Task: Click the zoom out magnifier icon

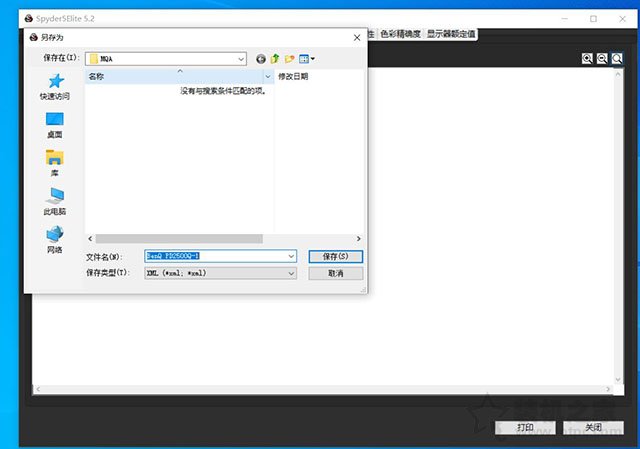Action: [602, 58]
